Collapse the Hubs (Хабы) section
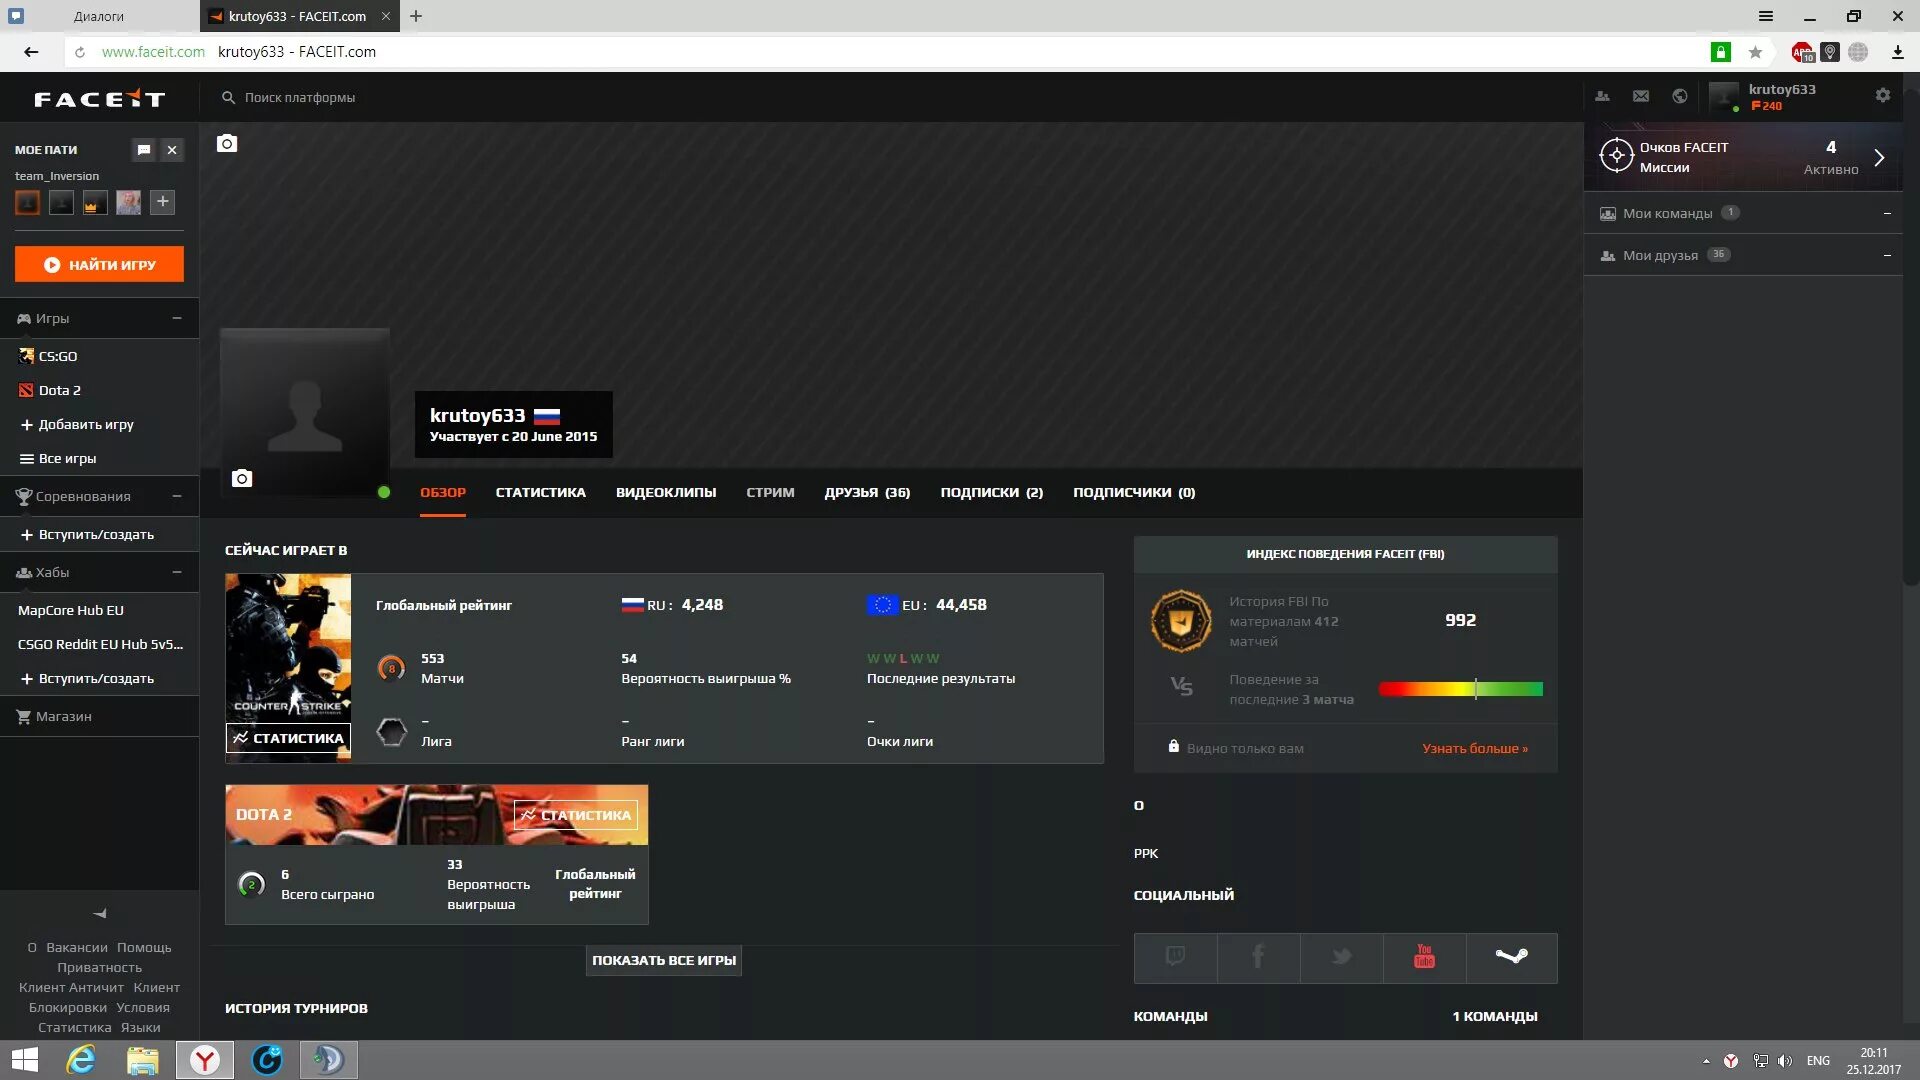Screen dimensions: 1920x1080 coord(177,572)
